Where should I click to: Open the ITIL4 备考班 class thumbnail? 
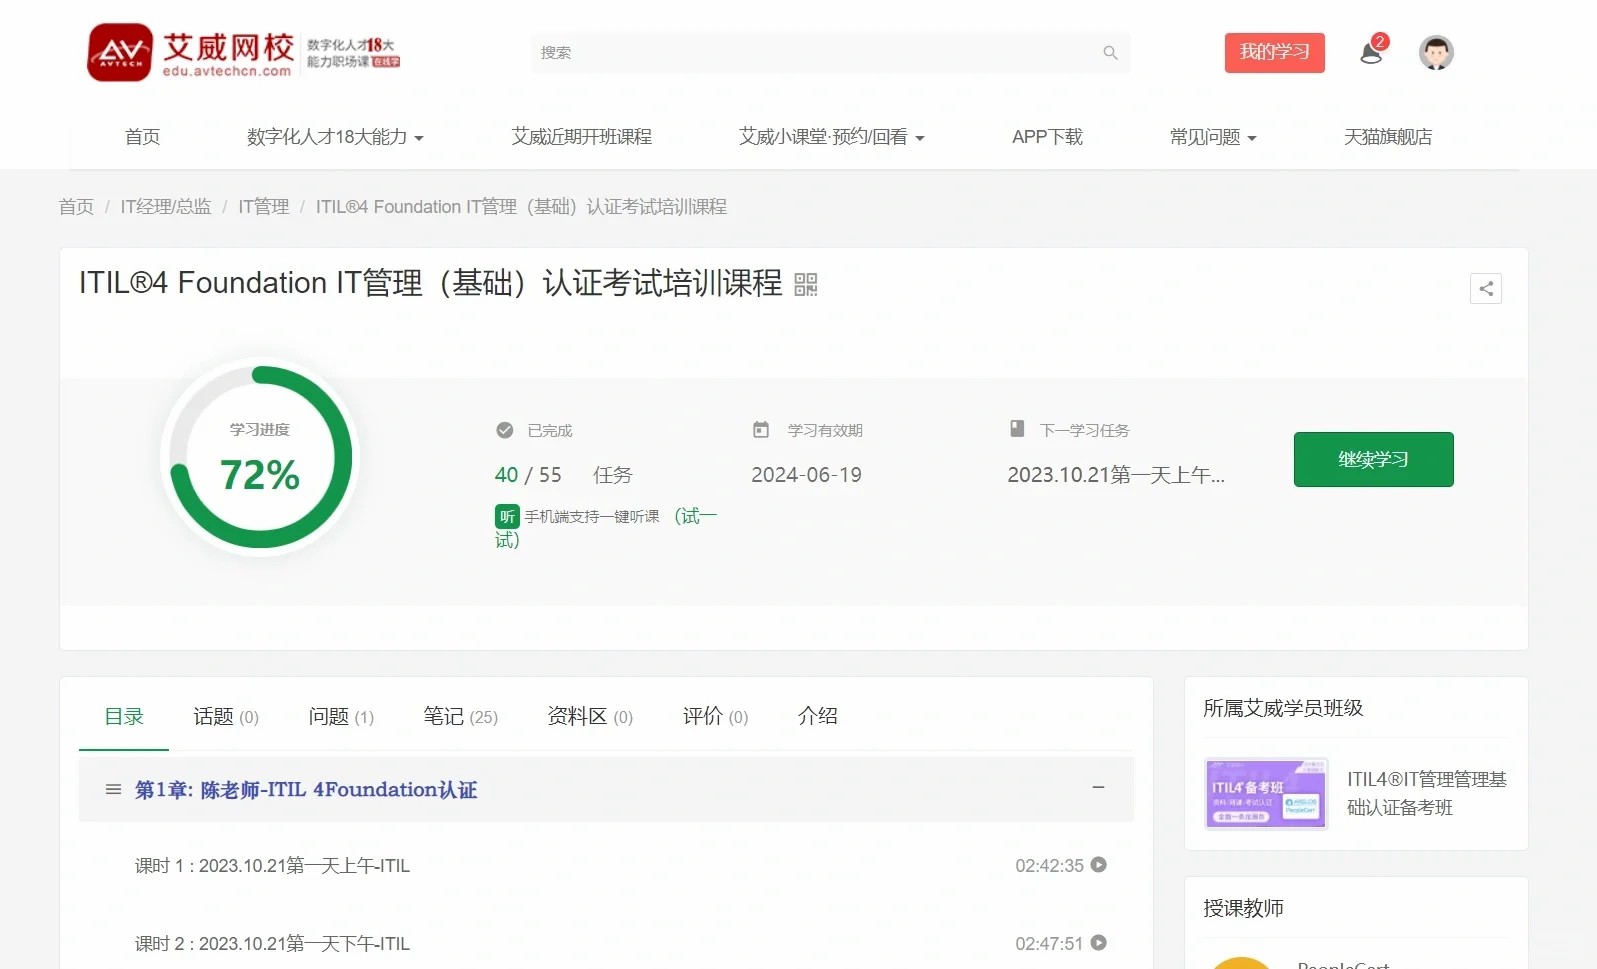point(1266,794)
